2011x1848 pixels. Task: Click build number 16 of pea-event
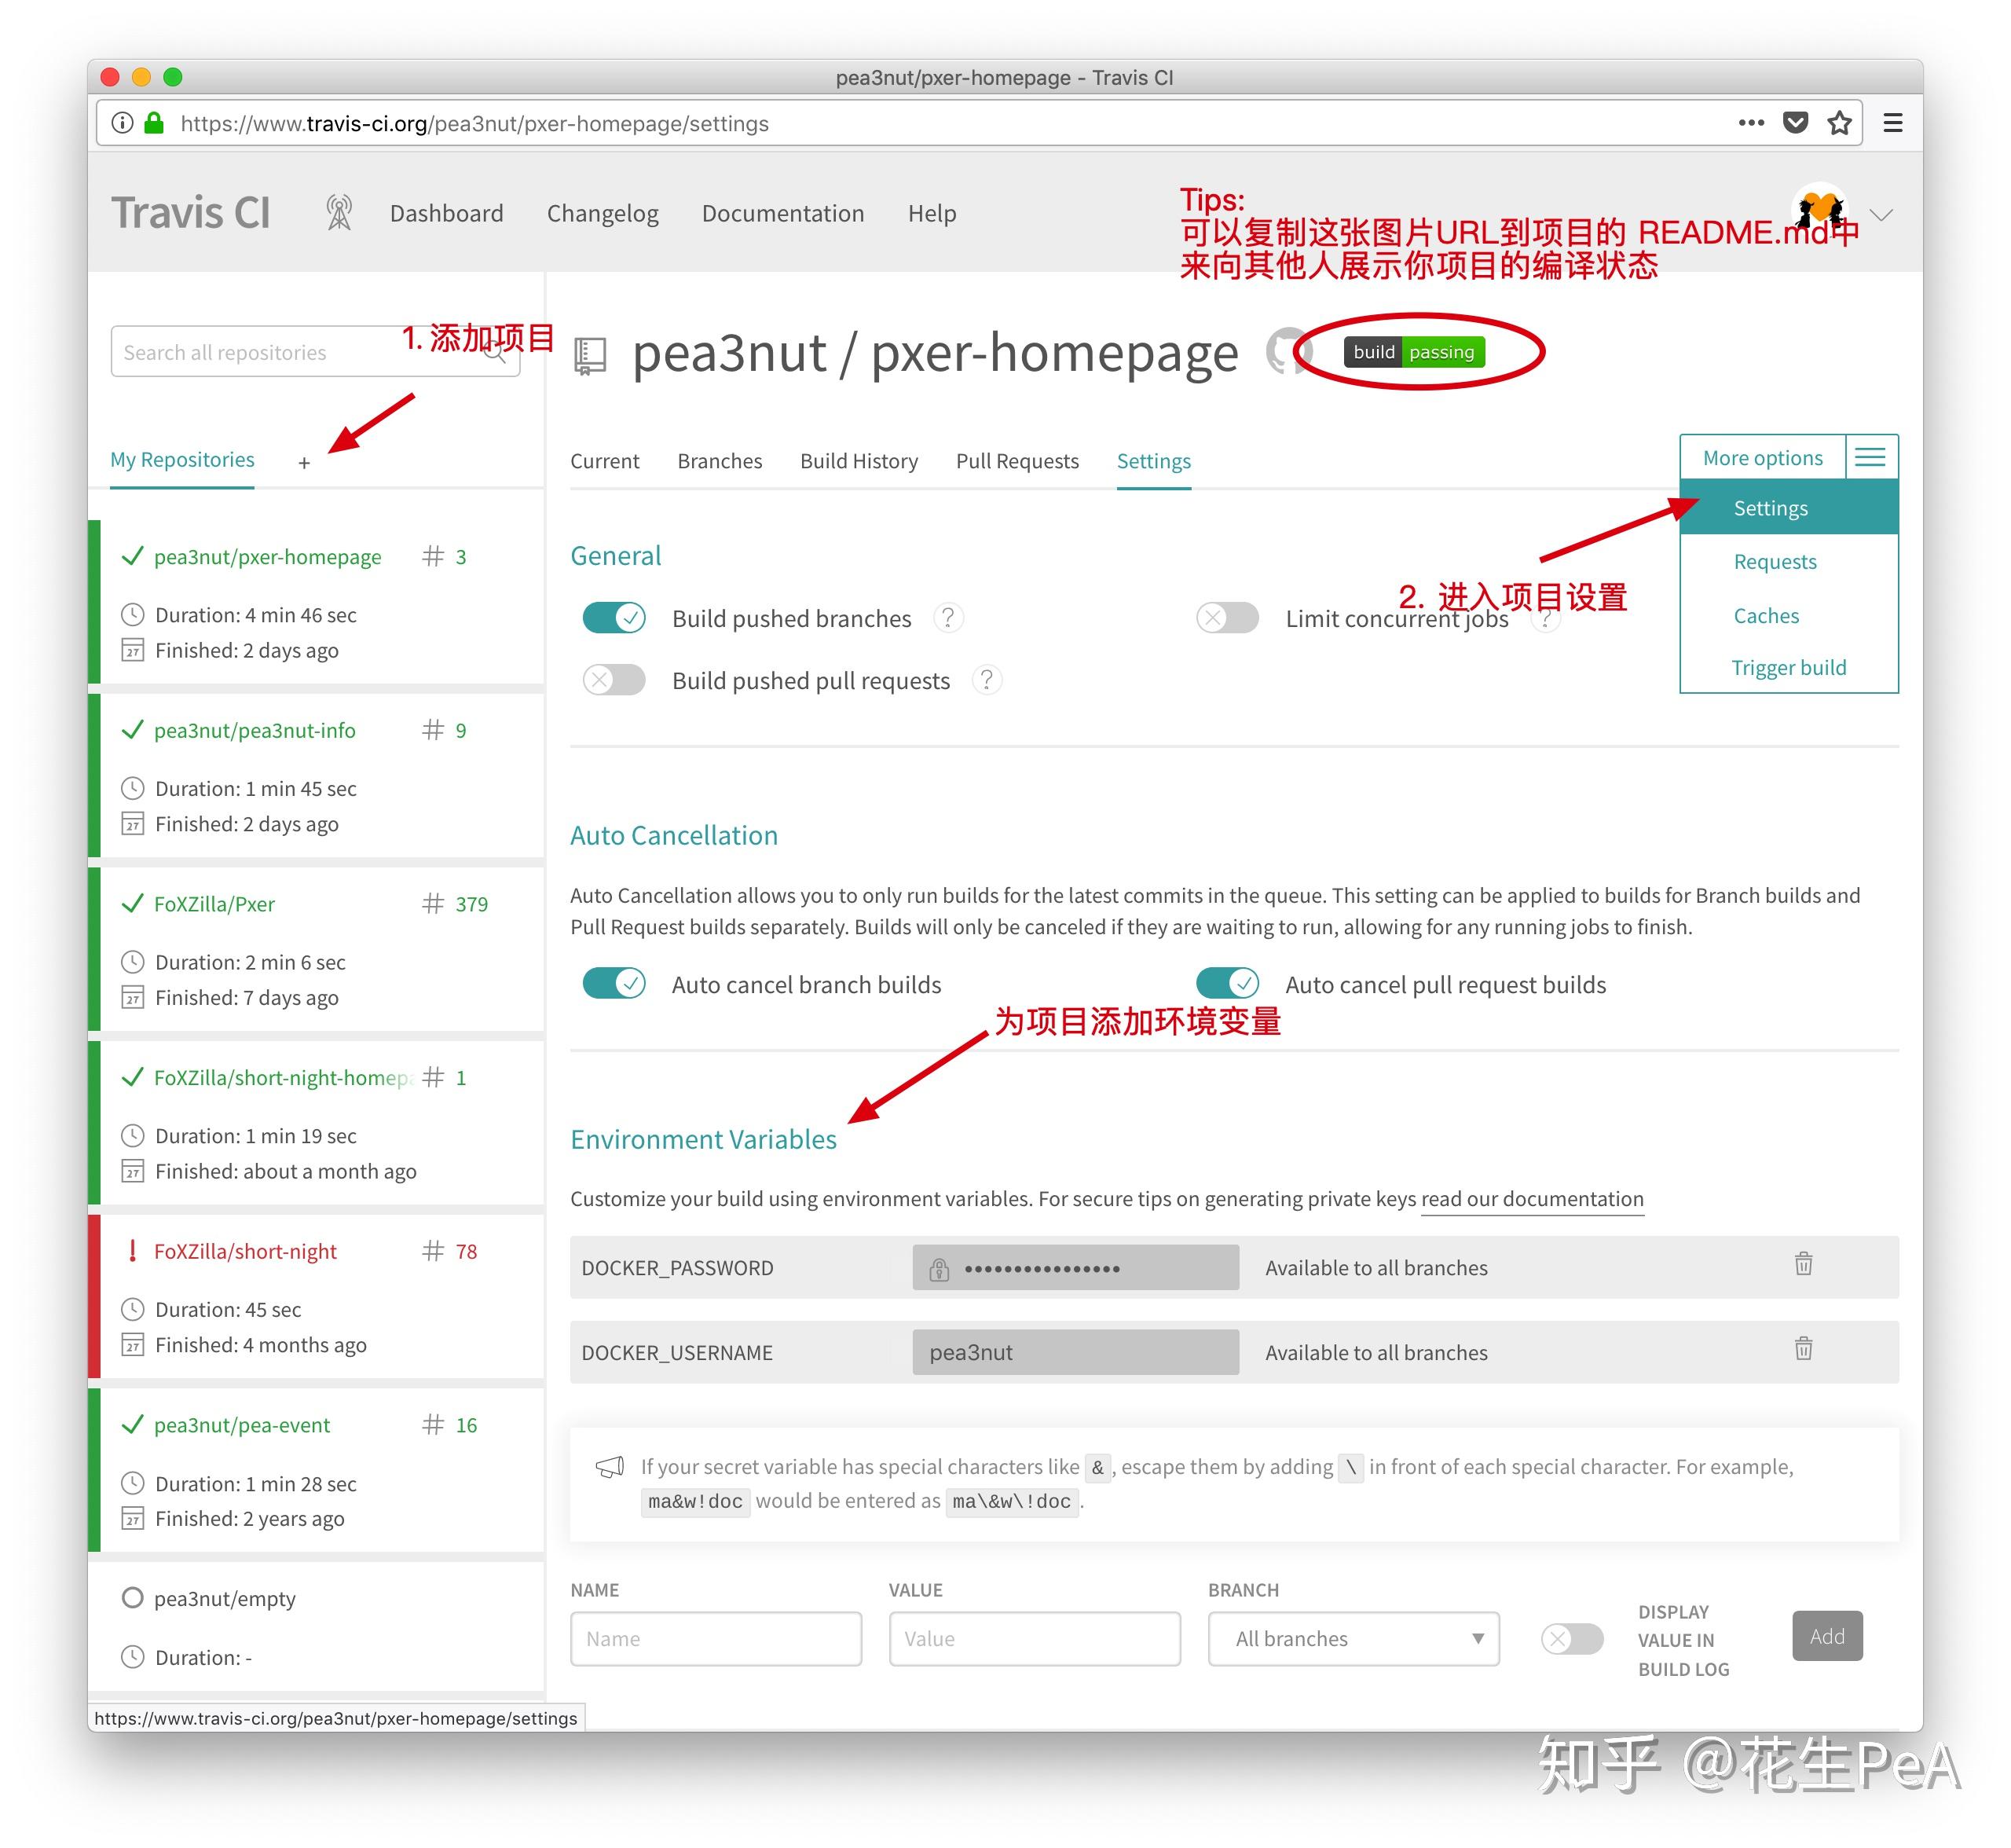tap(450, 1425)
